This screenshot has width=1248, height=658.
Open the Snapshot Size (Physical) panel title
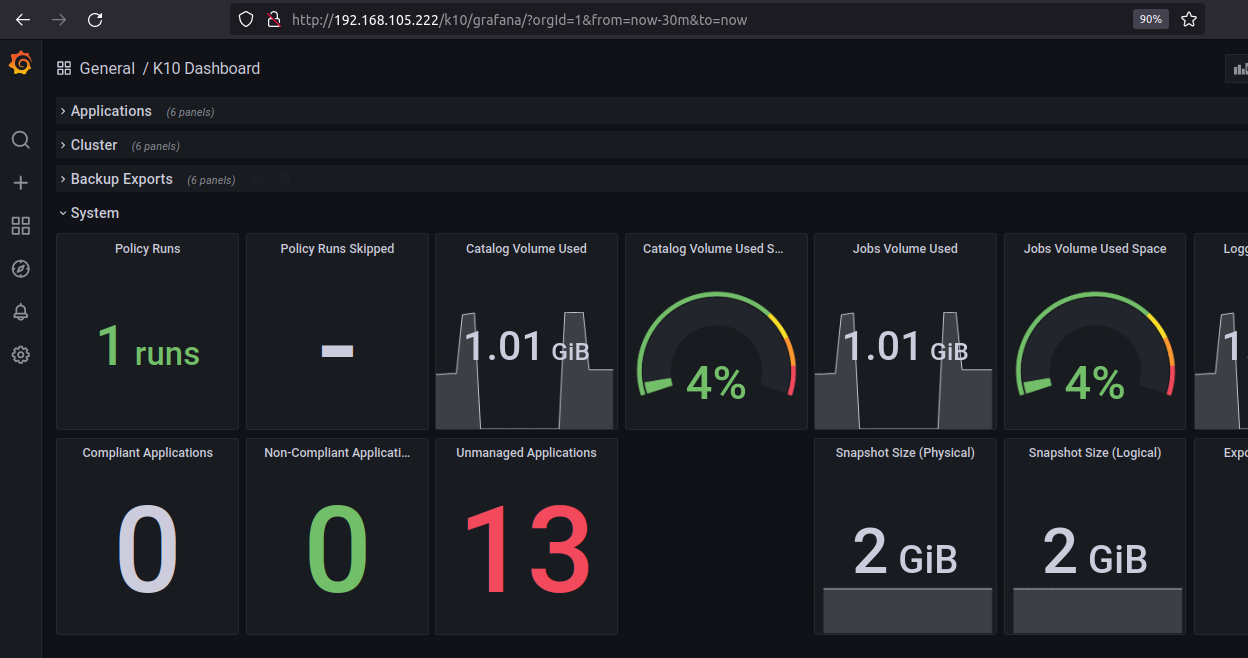tap(905, 453)
